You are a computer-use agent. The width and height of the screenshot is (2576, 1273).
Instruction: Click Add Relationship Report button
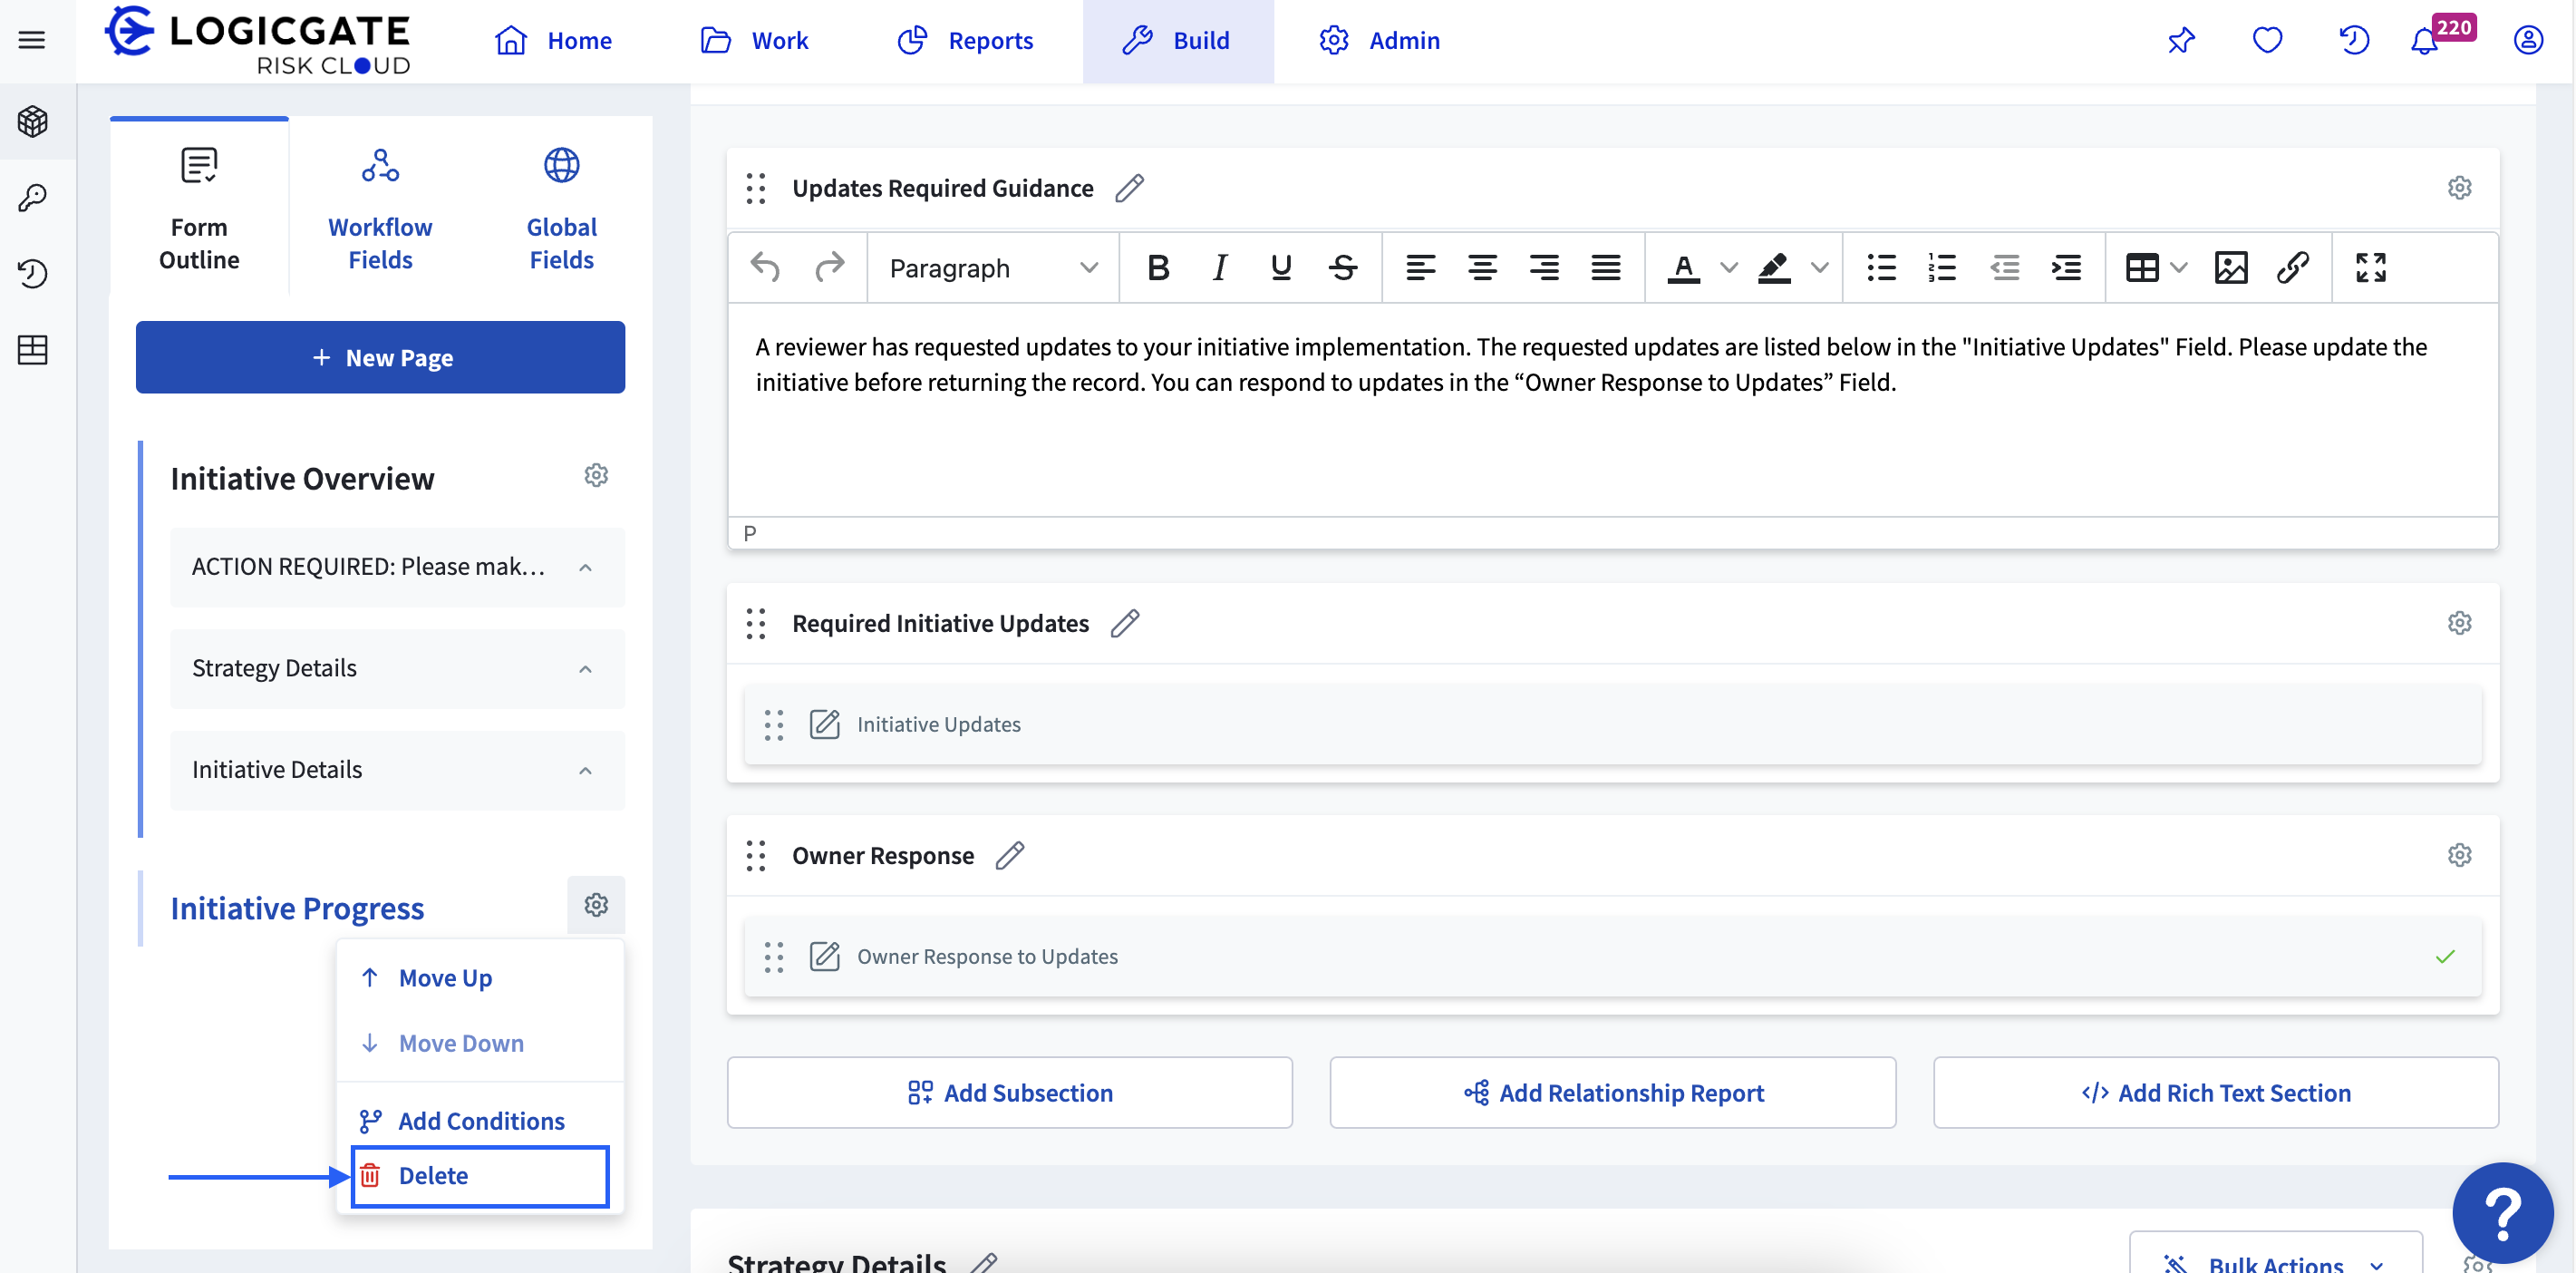pyautogui.click(x=1612, y=1092)
